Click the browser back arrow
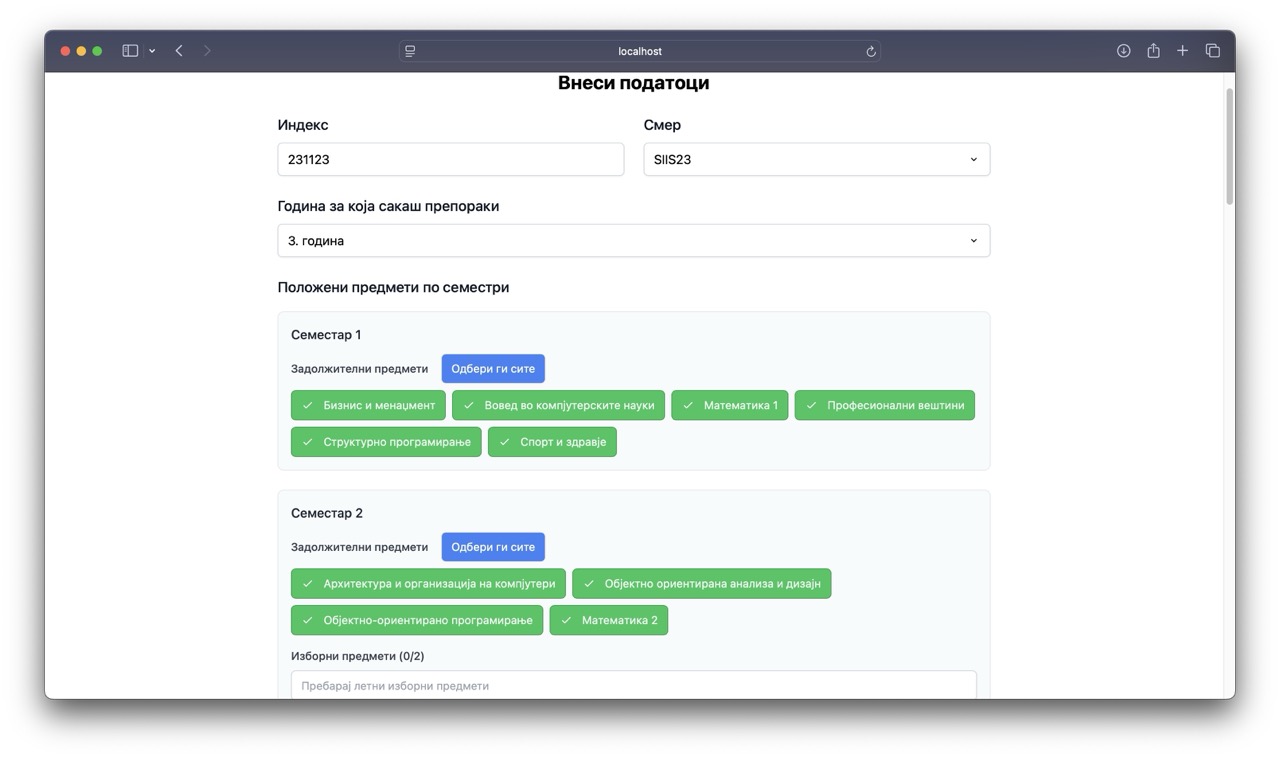Screen dimensions: 1280x758 point(179,51)
